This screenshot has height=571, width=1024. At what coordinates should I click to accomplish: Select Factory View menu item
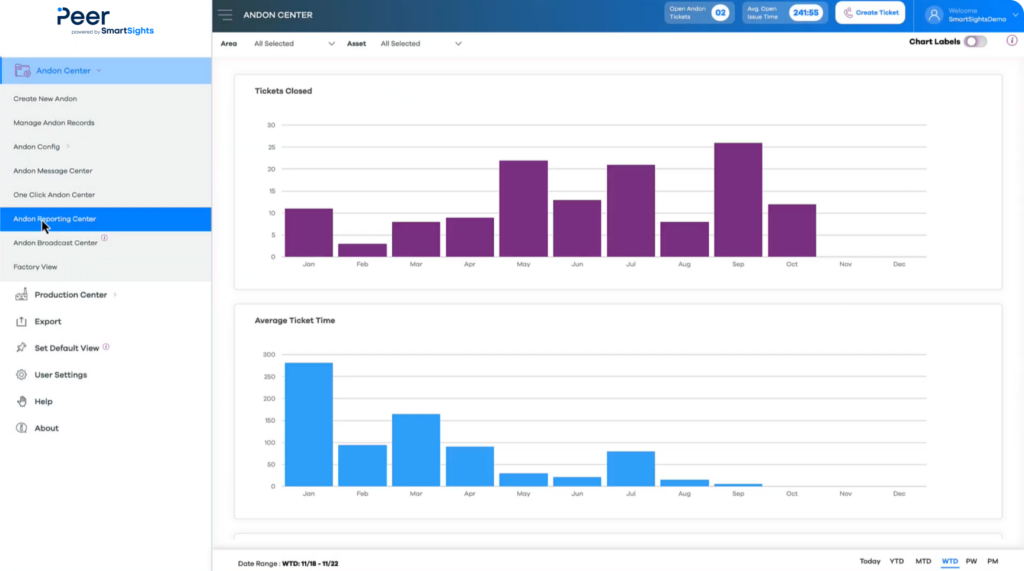(x=35, y=267)
